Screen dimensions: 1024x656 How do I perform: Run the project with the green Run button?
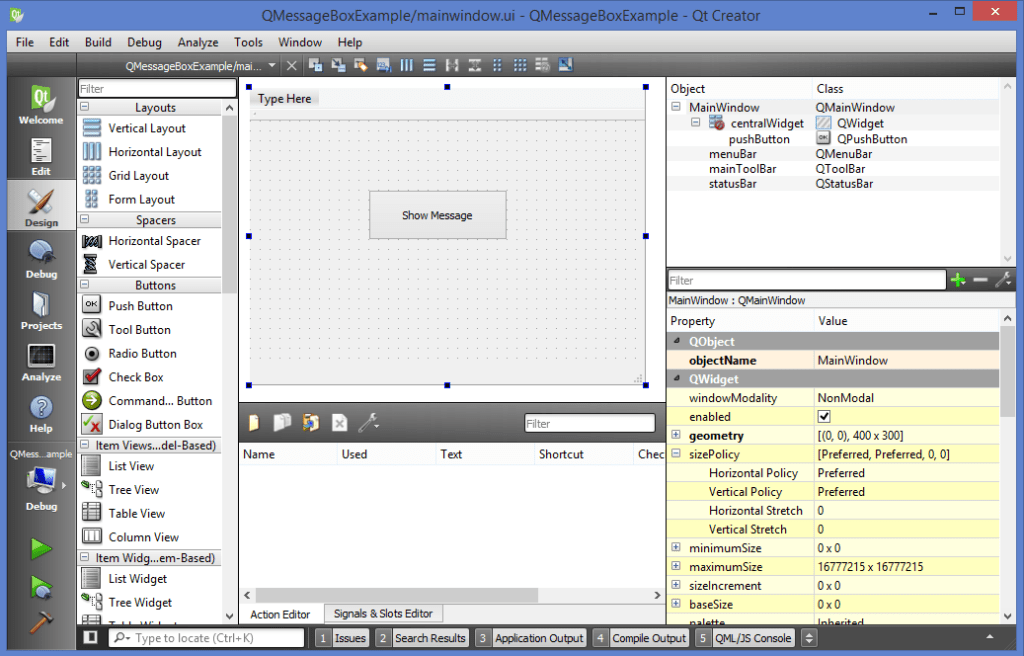[x=40, y=549]
